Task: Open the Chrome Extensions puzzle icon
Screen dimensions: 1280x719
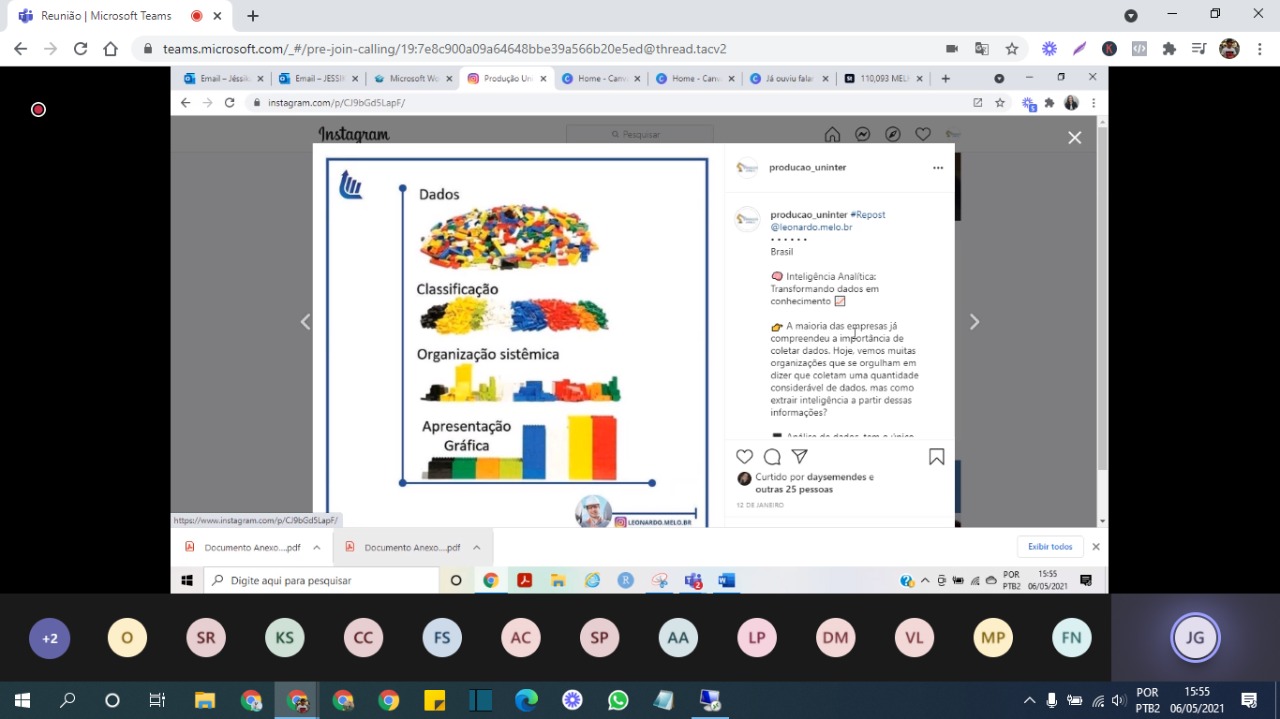Action: (1169, 49)
